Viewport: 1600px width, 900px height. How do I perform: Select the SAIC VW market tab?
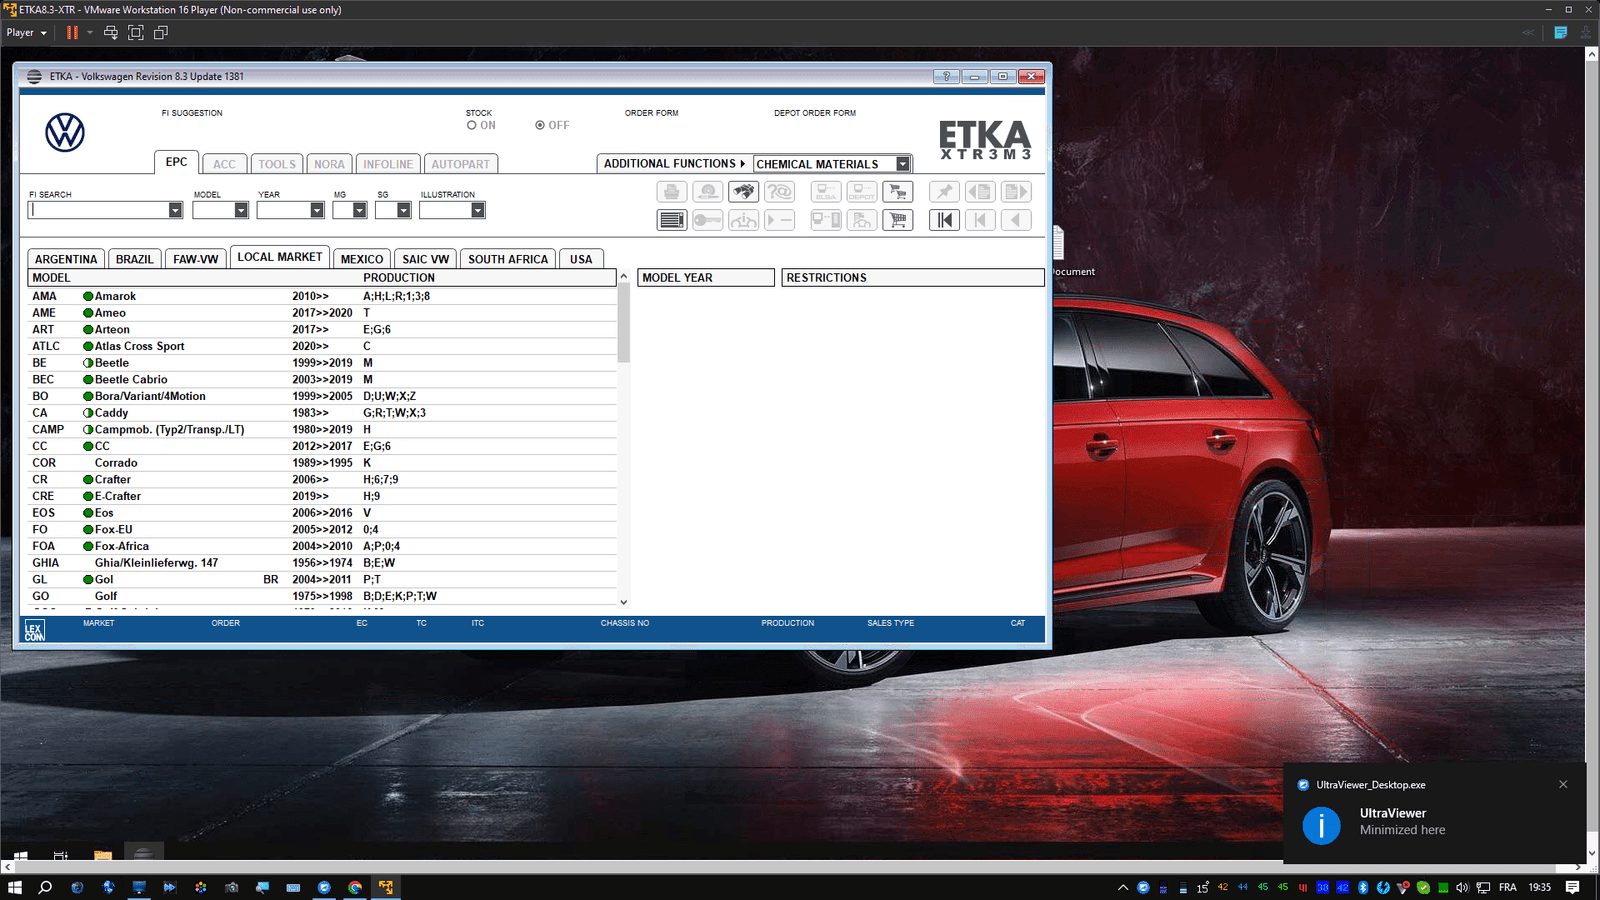[x=426, y=259]
